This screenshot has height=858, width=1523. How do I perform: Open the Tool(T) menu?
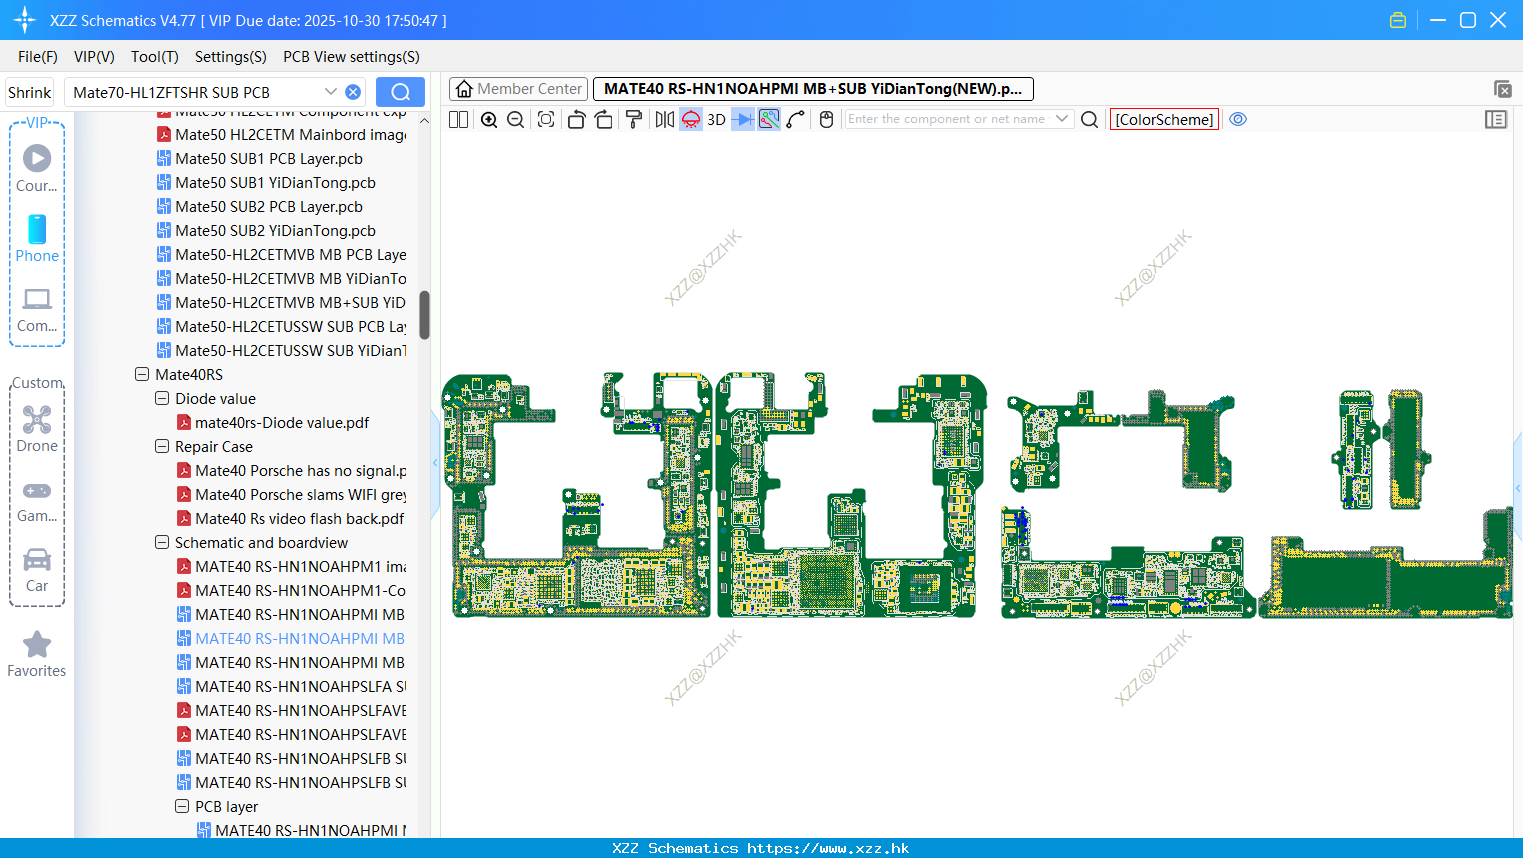[155, 57]
